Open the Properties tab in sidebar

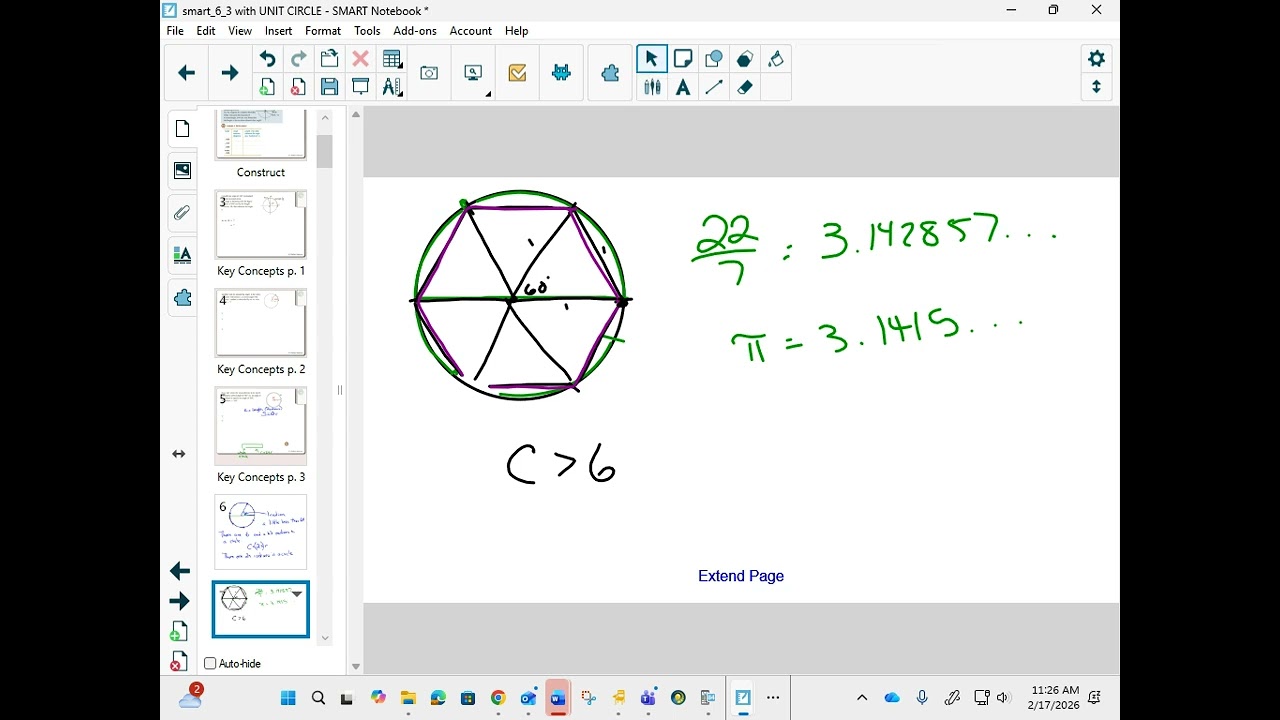pos(182,255)
